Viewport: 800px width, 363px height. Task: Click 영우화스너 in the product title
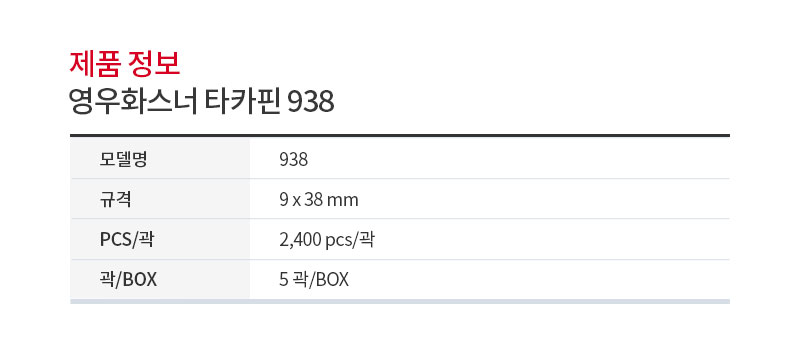pos(134,103)
